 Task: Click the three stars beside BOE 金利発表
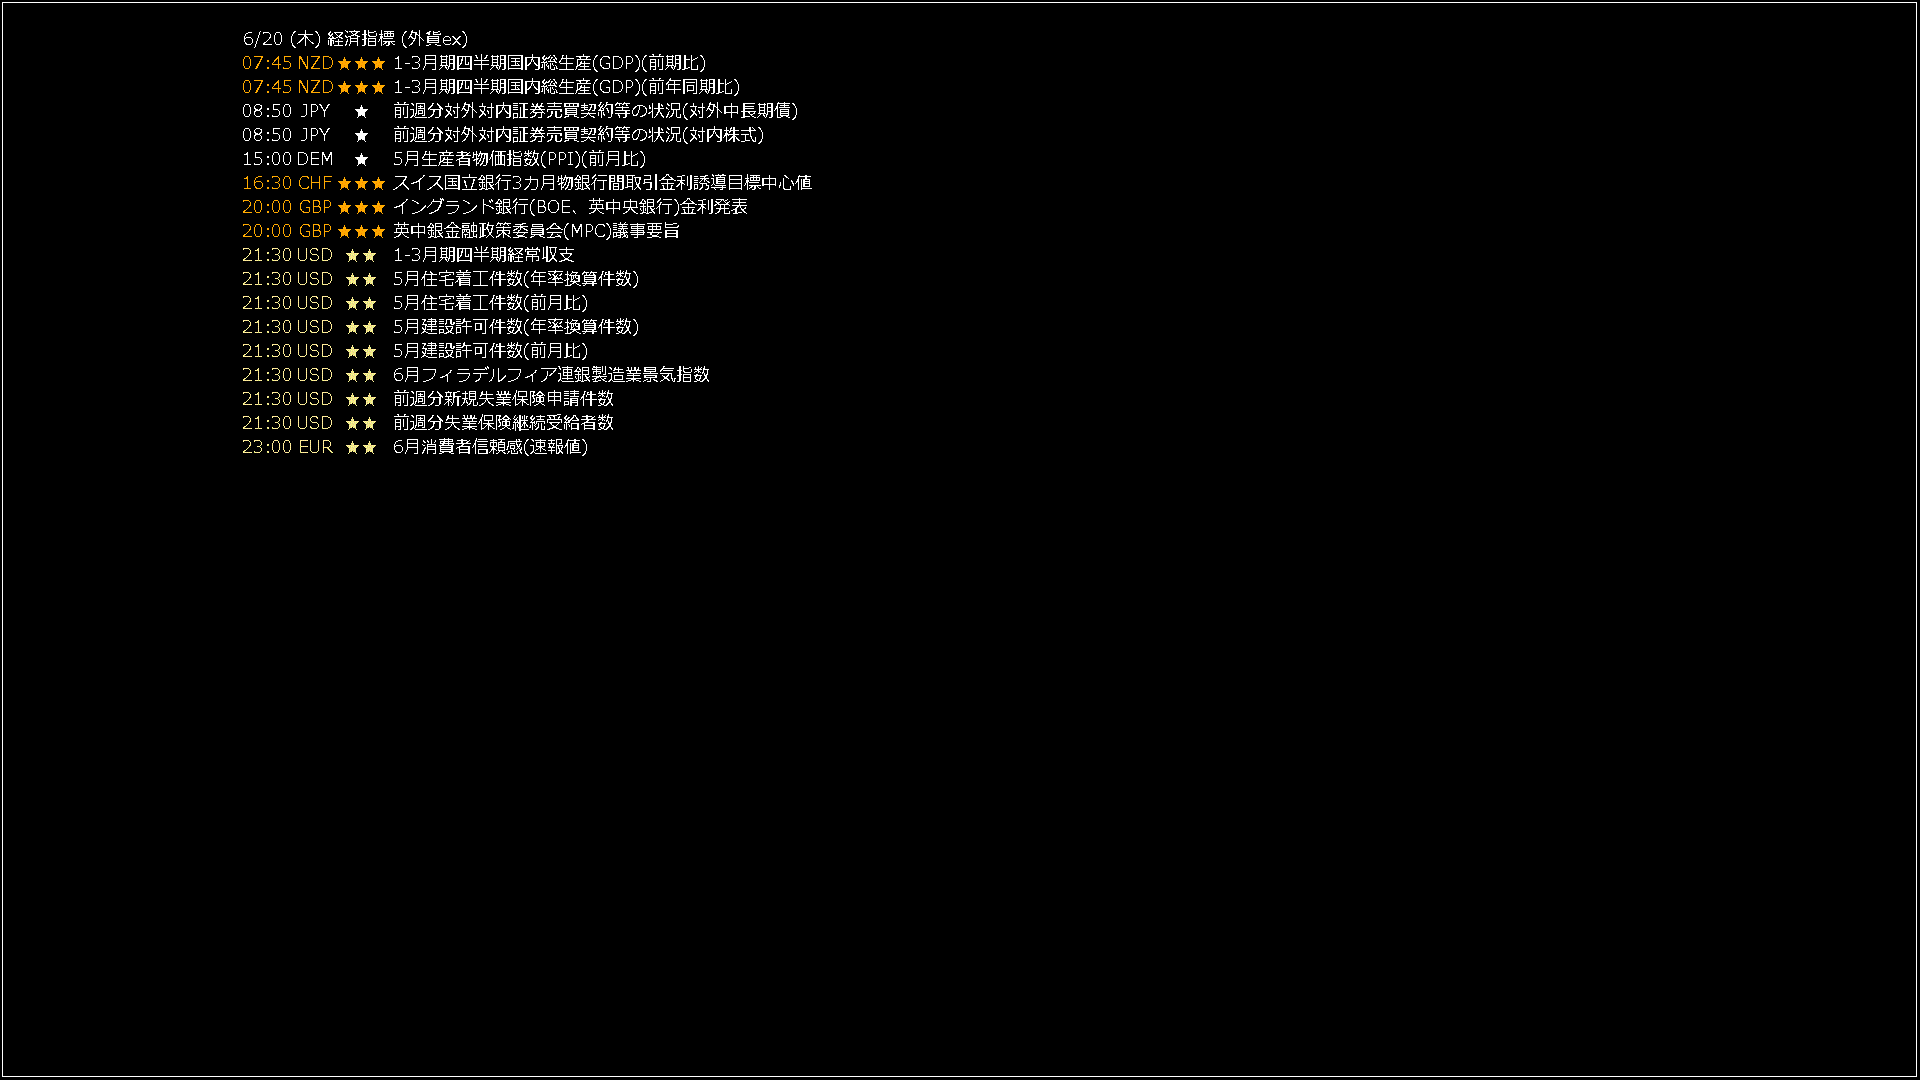361,207
